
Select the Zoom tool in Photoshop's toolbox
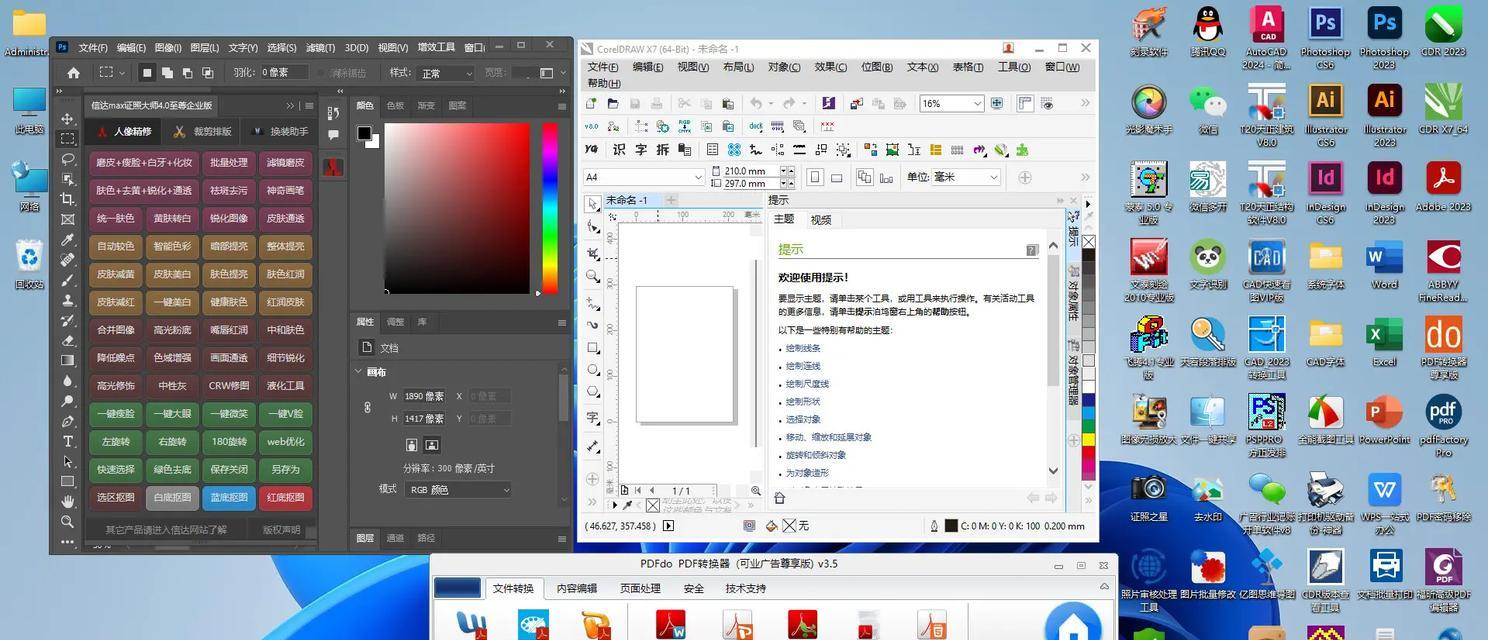[x=68, y=521]
